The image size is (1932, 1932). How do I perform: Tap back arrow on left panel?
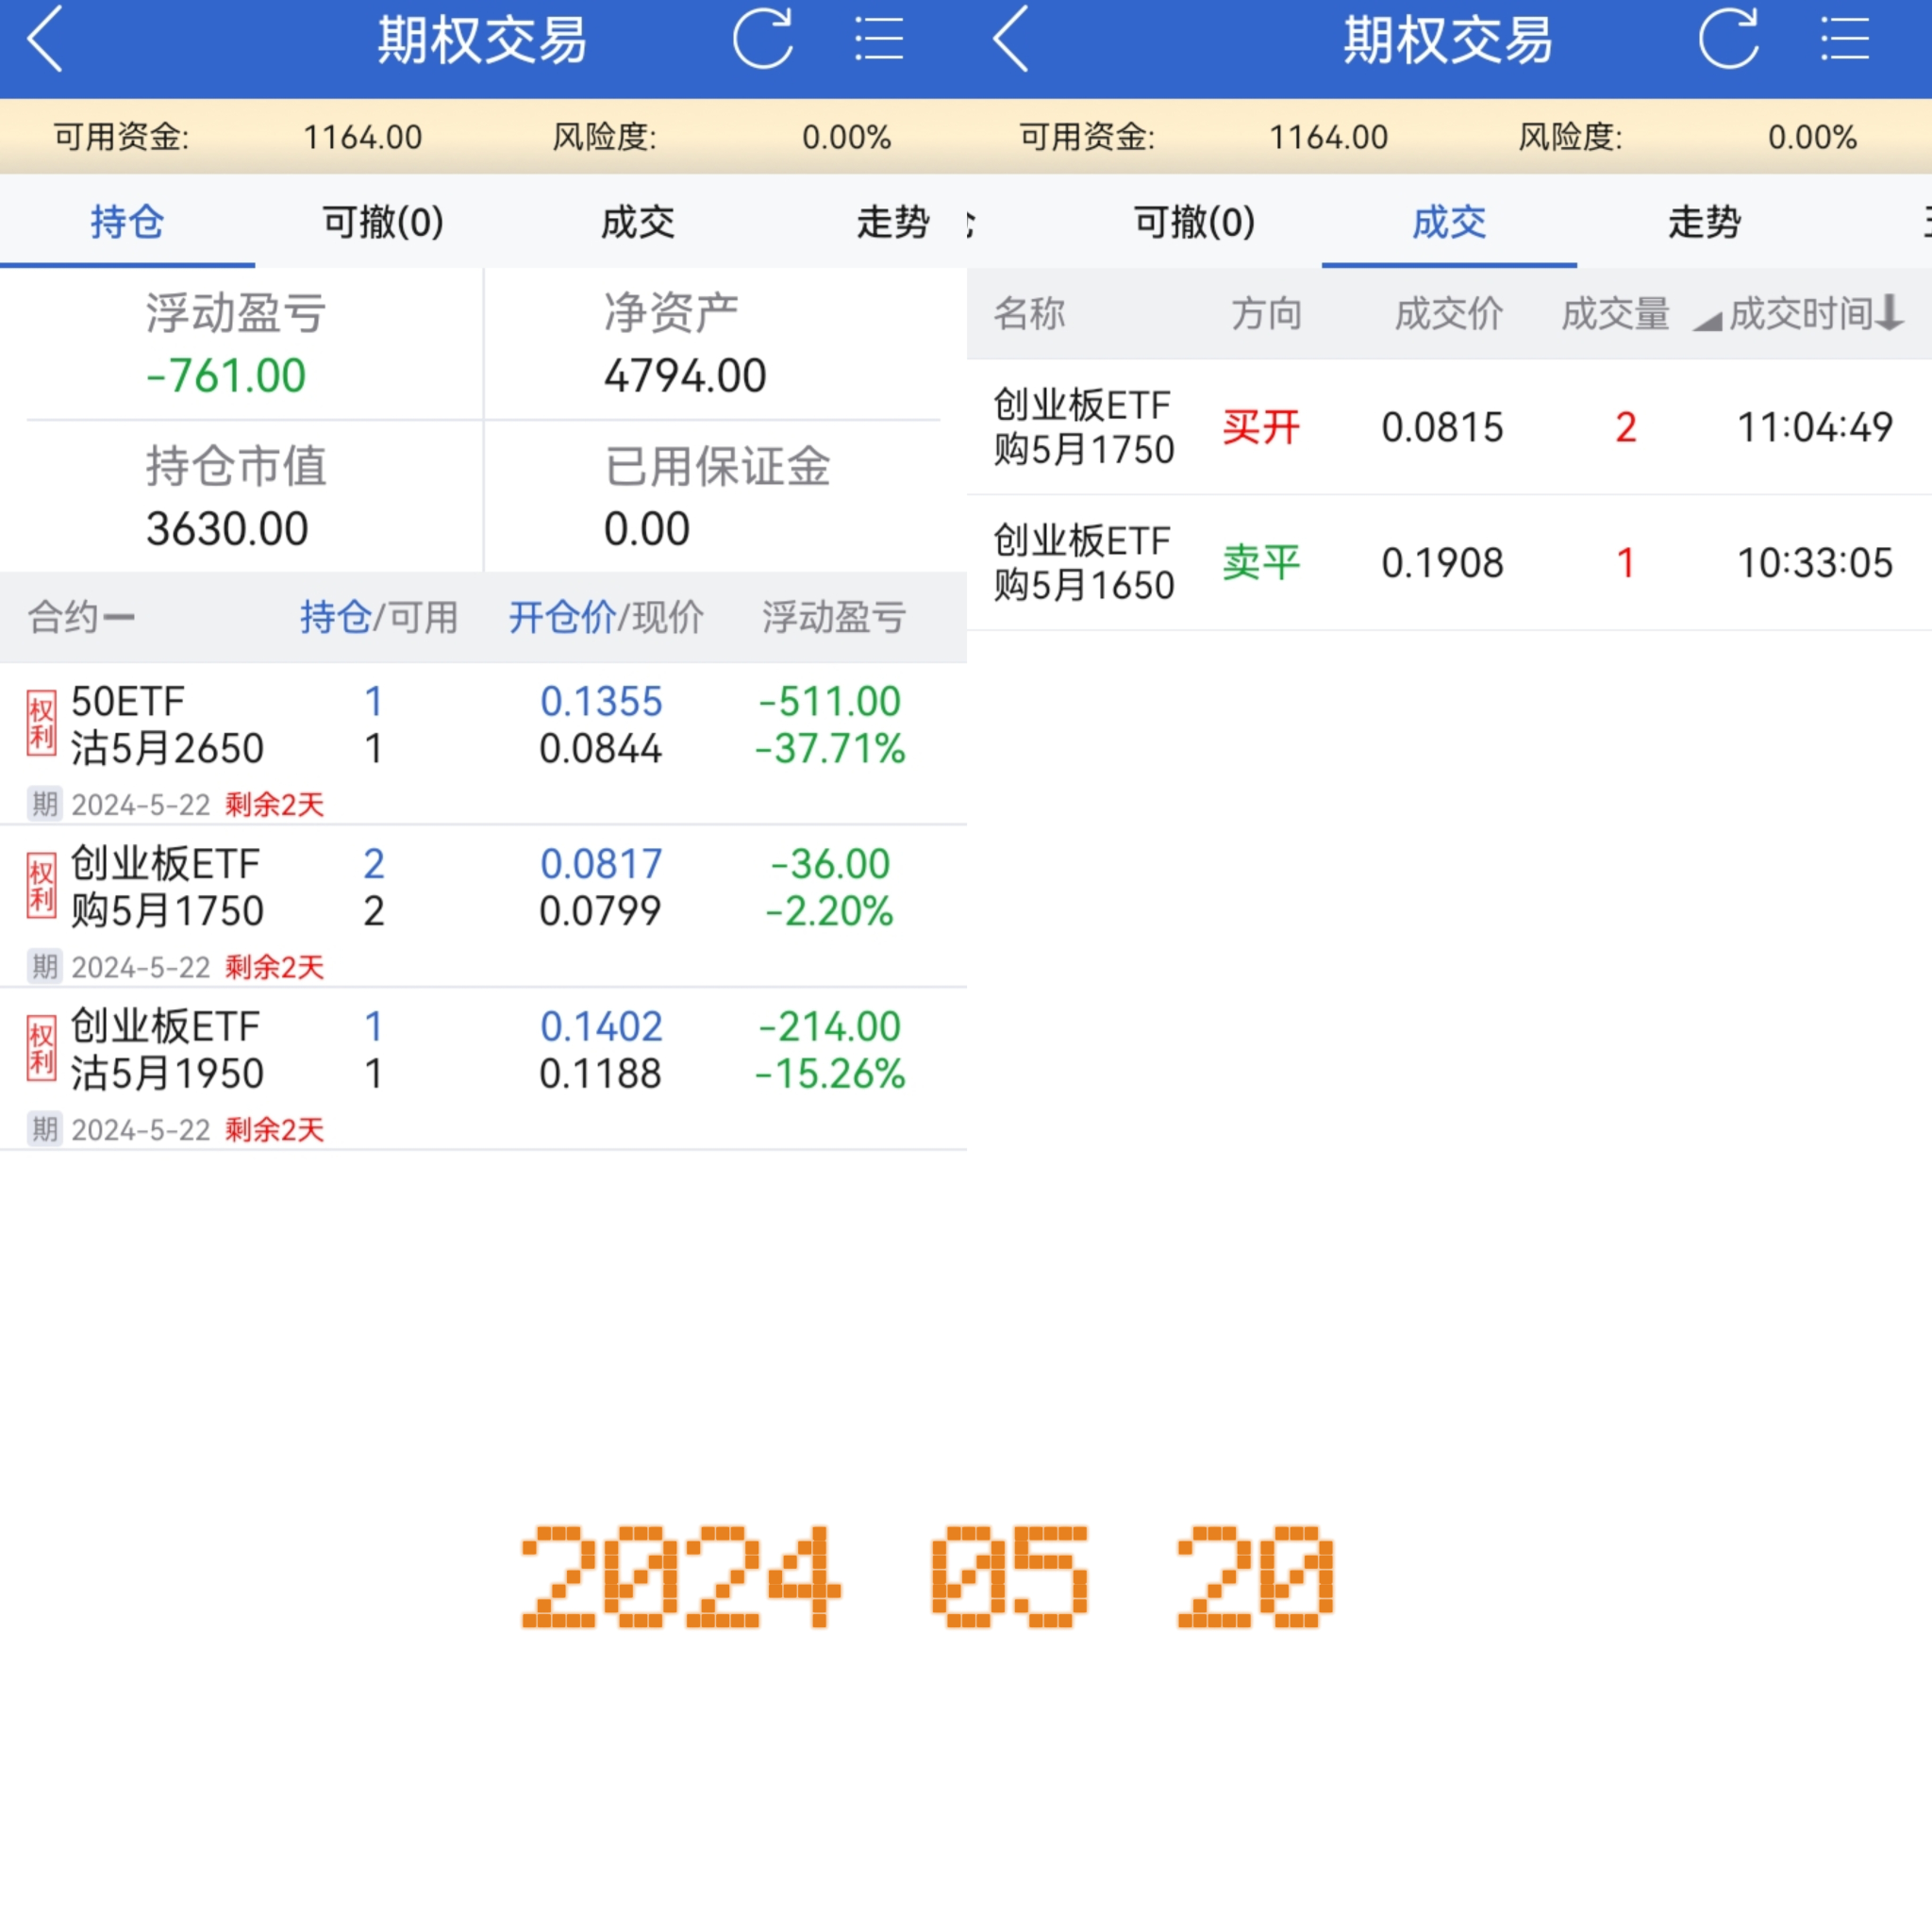(45, 40)
